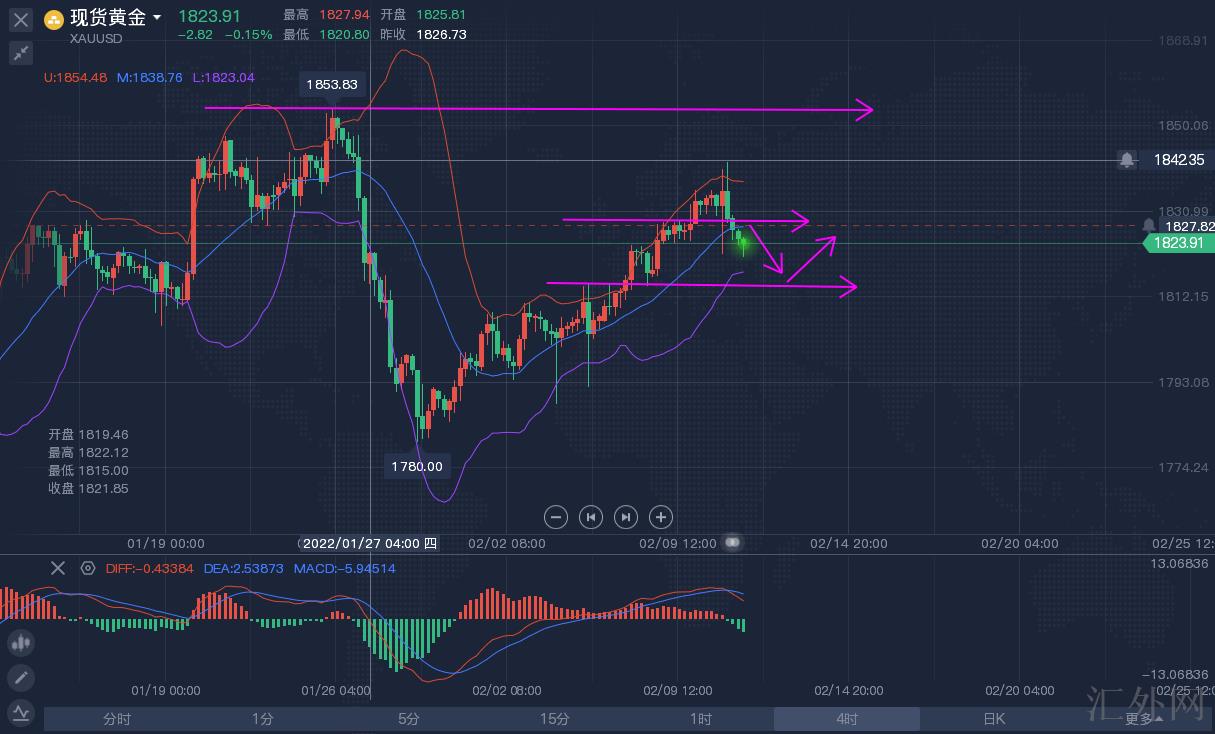The width and height of the screenshot is (1215, 734).
Task: Click the 1780.00 low price label
Action: coord(417,466)
